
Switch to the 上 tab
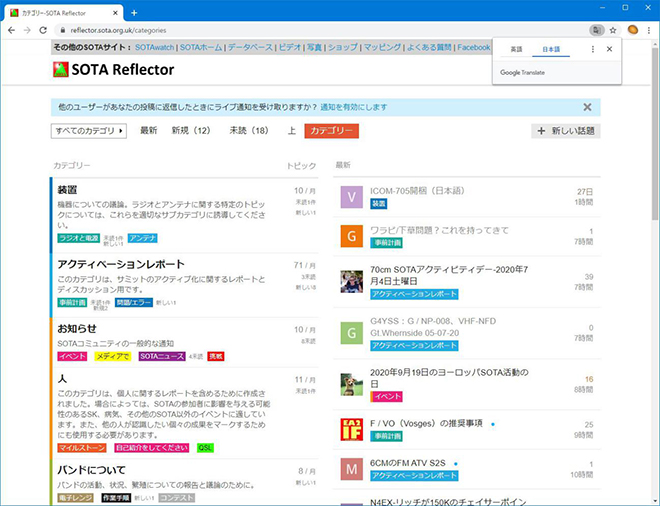pos(292,131)
